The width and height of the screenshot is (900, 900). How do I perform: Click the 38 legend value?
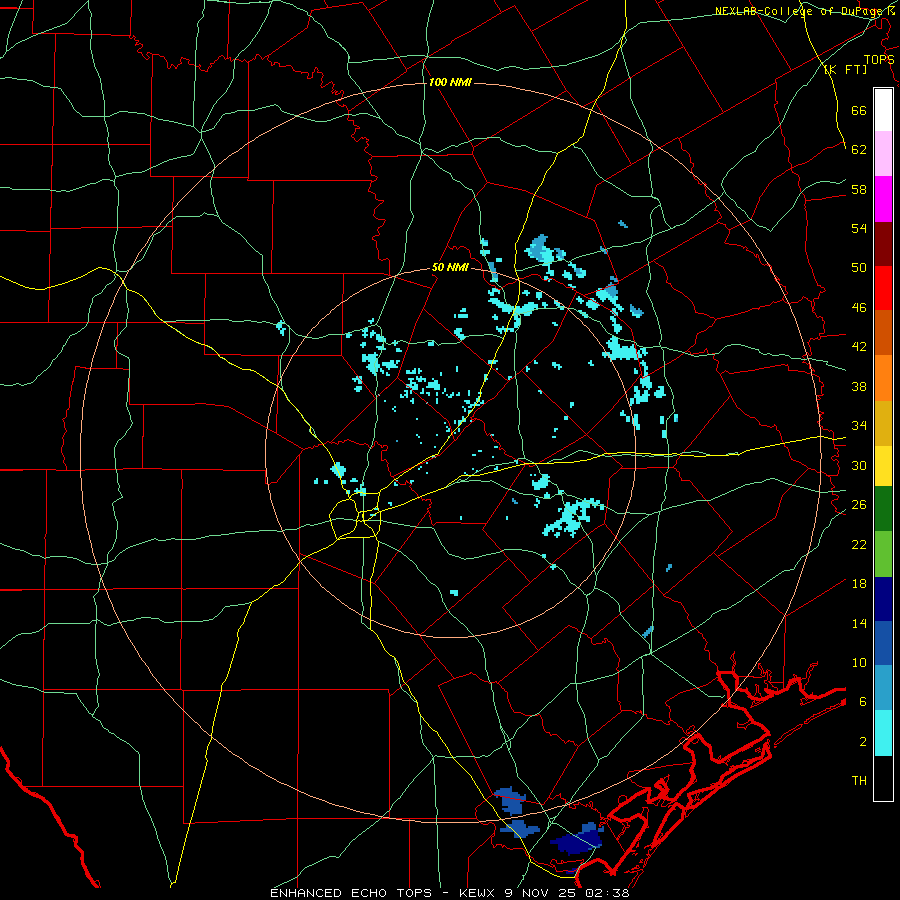[x=859, y=386]
